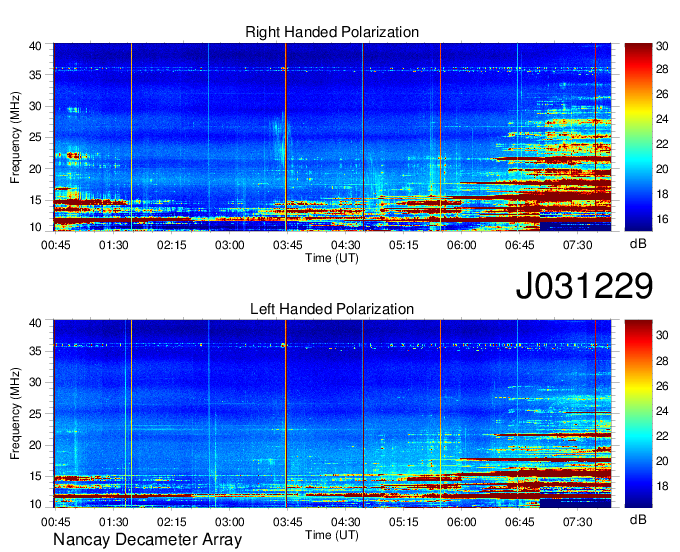Image resolution: width=680 pixels, height=552 pixels.
Task: Click the 02:15 time tick of the right-handed plot
Action: (x=172, y=245)
